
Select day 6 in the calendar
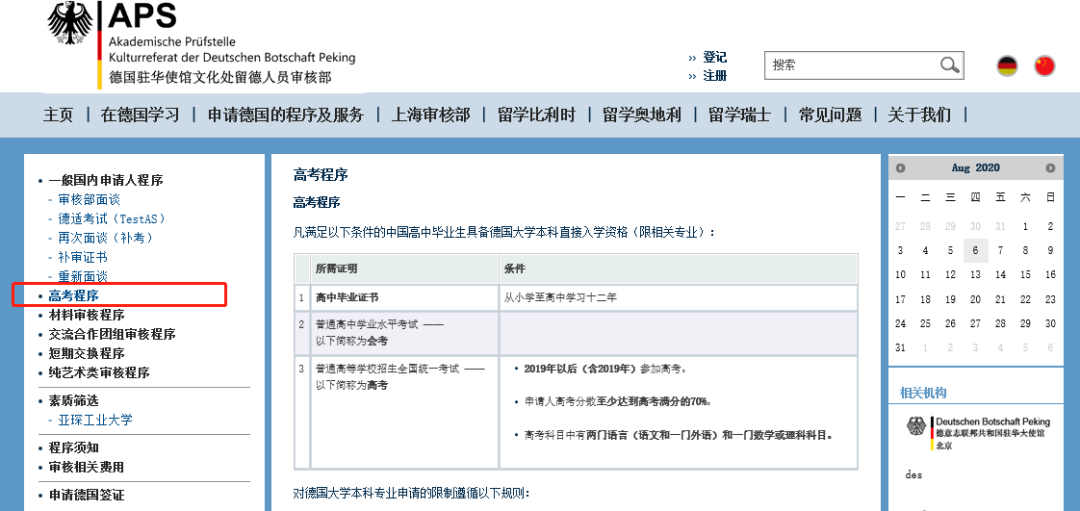point(975,251)
